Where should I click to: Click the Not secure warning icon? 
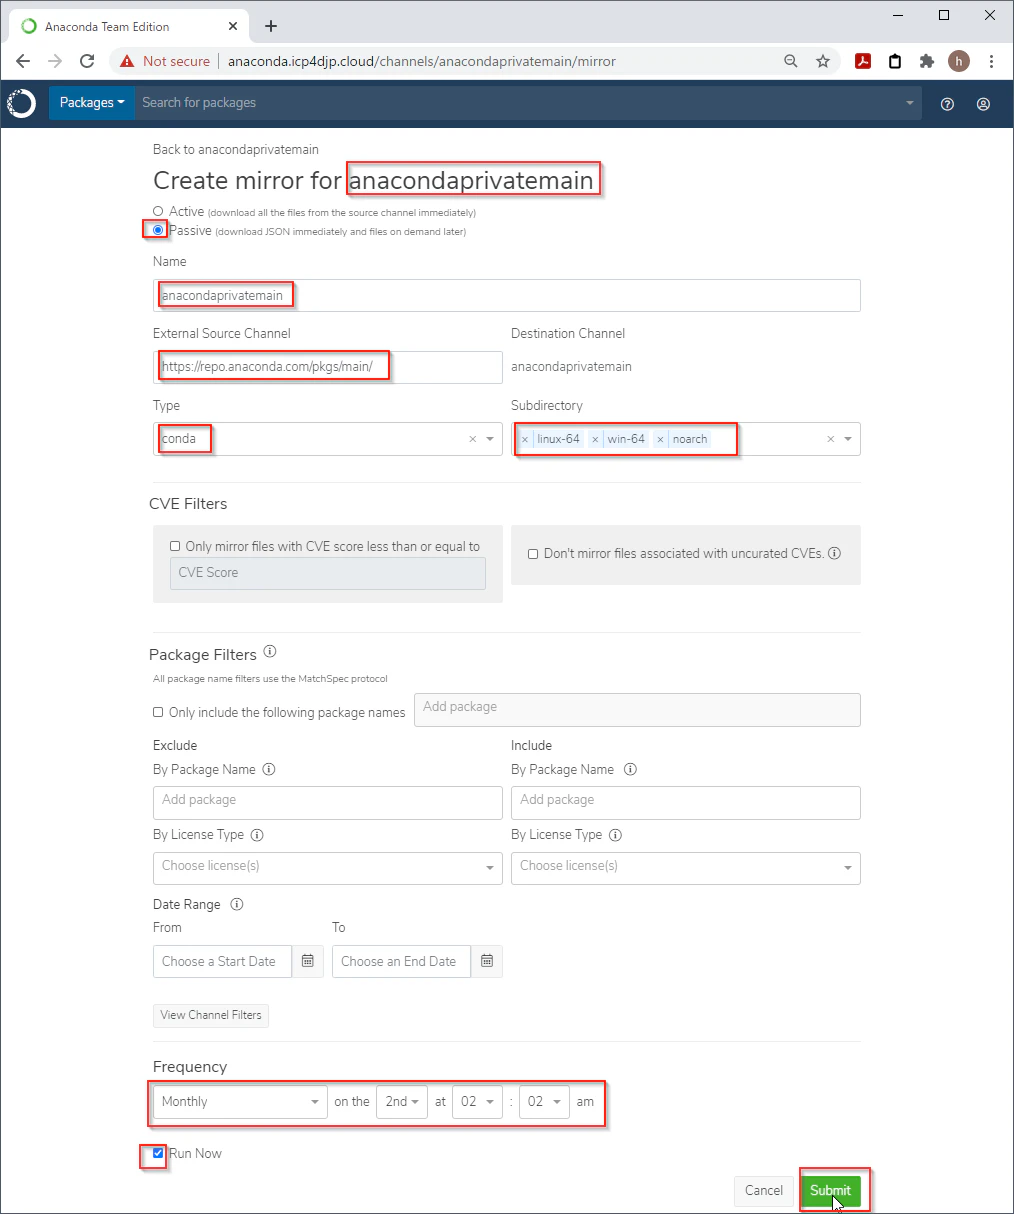coord(126,61)
